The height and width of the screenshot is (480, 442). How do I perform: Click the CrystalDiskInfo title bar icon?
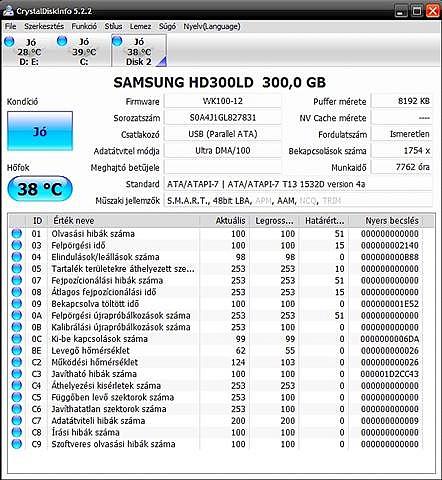point(8,11)
